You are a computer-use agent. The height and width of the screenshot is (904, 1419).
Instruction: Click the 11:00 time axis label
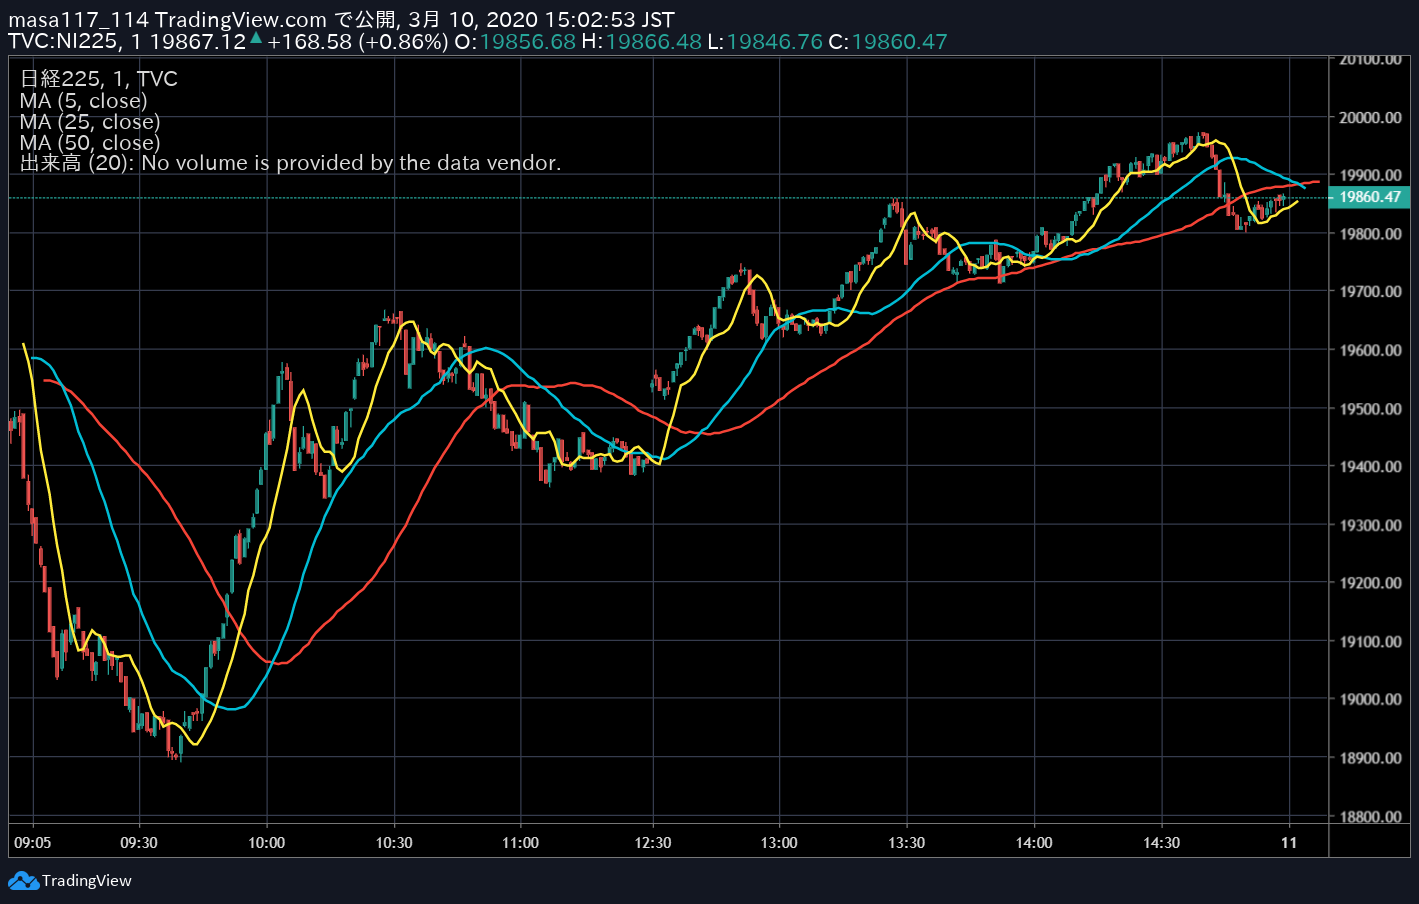tap(521, 843)
